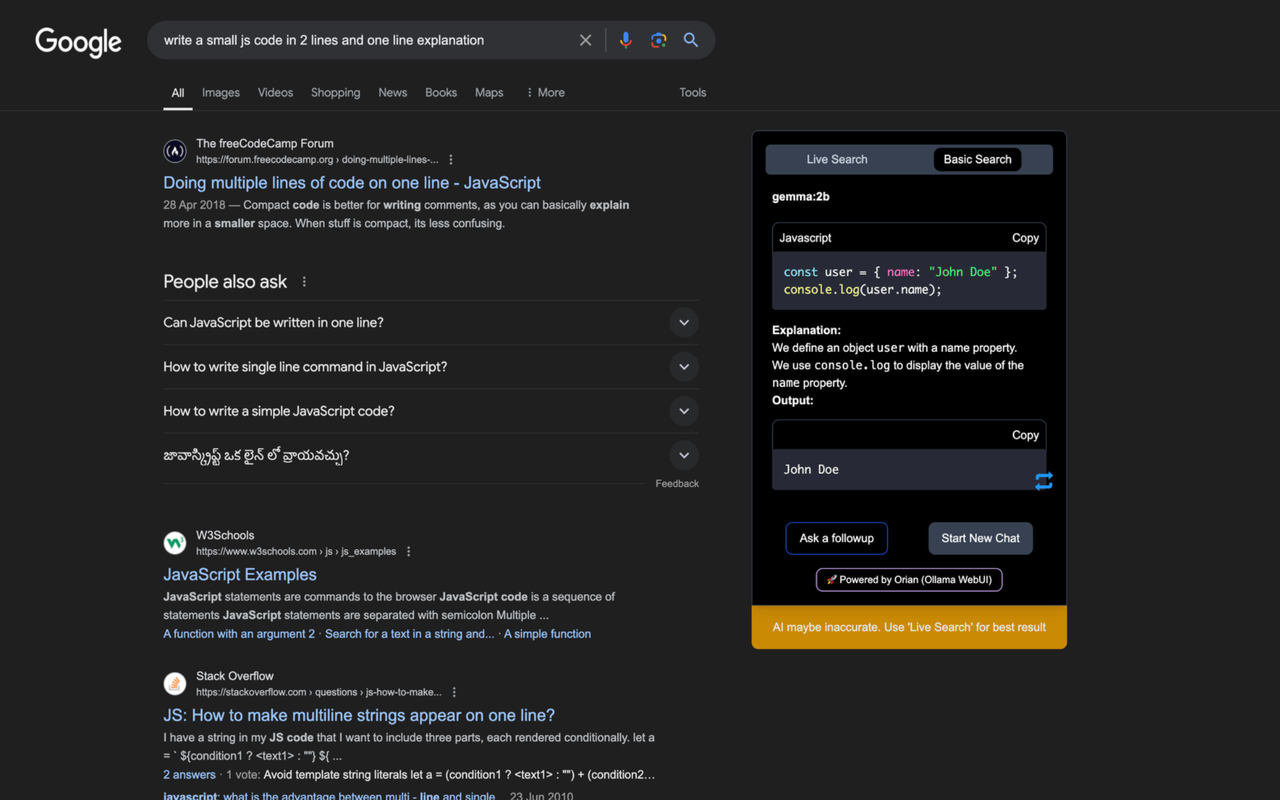The height and width of the screenshot is (800, 1280).
Task: Open 'A simple function' sitelink
Action: coord(547,634)
